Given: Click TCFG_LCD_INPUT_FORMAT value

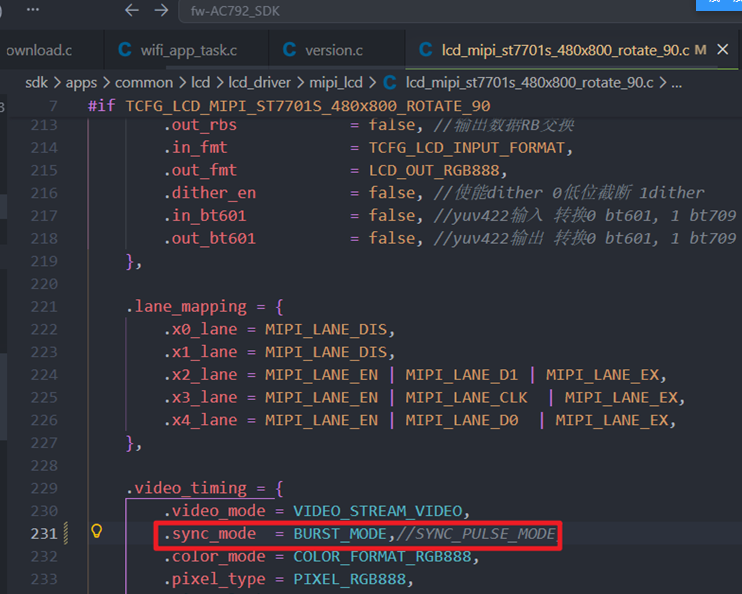Looking at the screenshot, I should (x=467, y=148).
